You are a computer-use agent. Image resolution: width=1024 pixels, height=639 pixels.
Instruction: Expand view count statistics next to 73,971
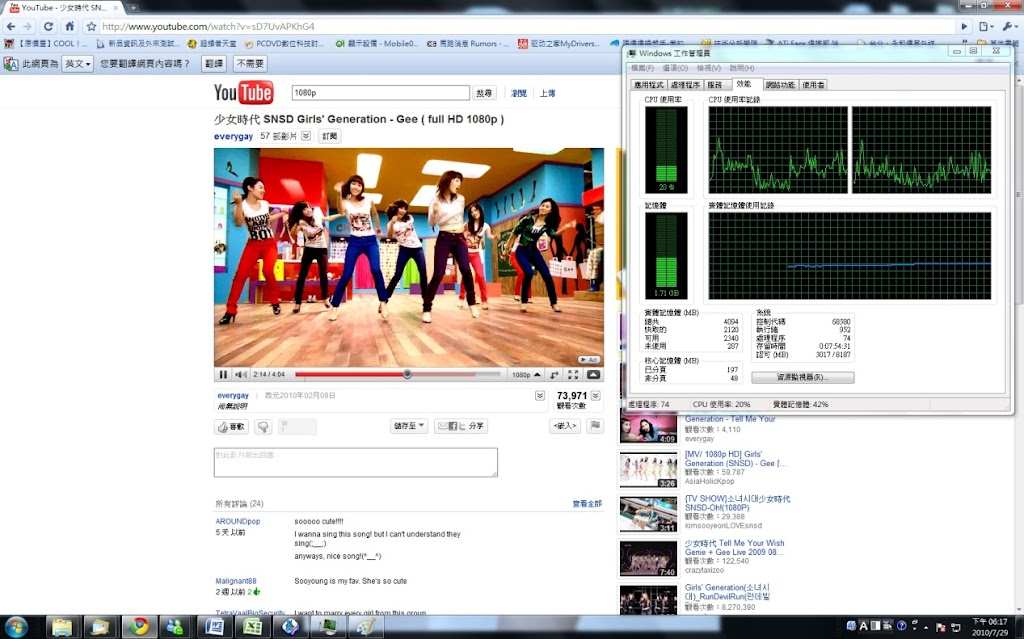[x=596, y=396]
